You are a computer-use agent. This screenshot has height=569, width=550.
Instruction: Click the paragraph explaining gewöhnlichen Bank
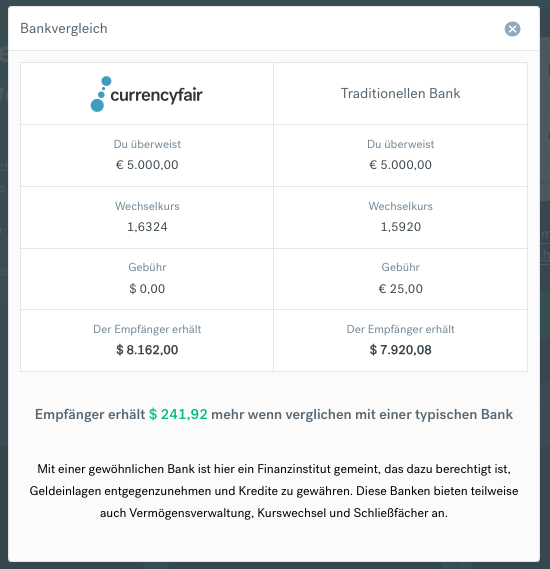274,491
